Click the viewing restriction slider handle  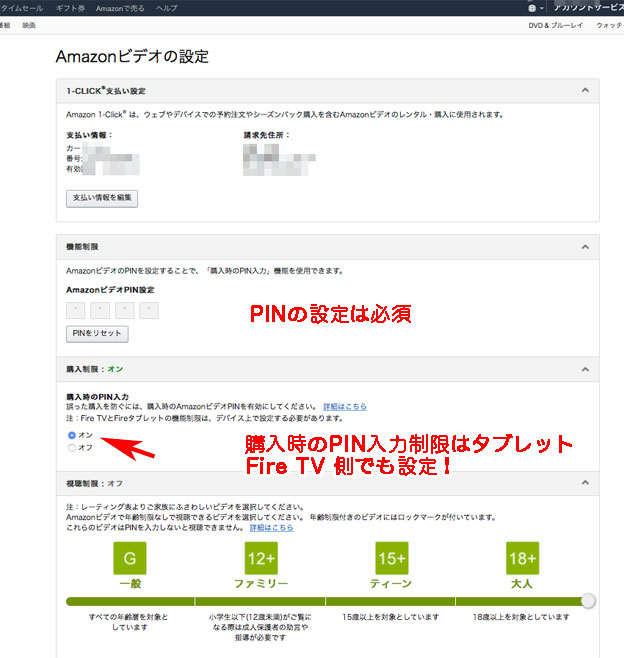point(588,601)
